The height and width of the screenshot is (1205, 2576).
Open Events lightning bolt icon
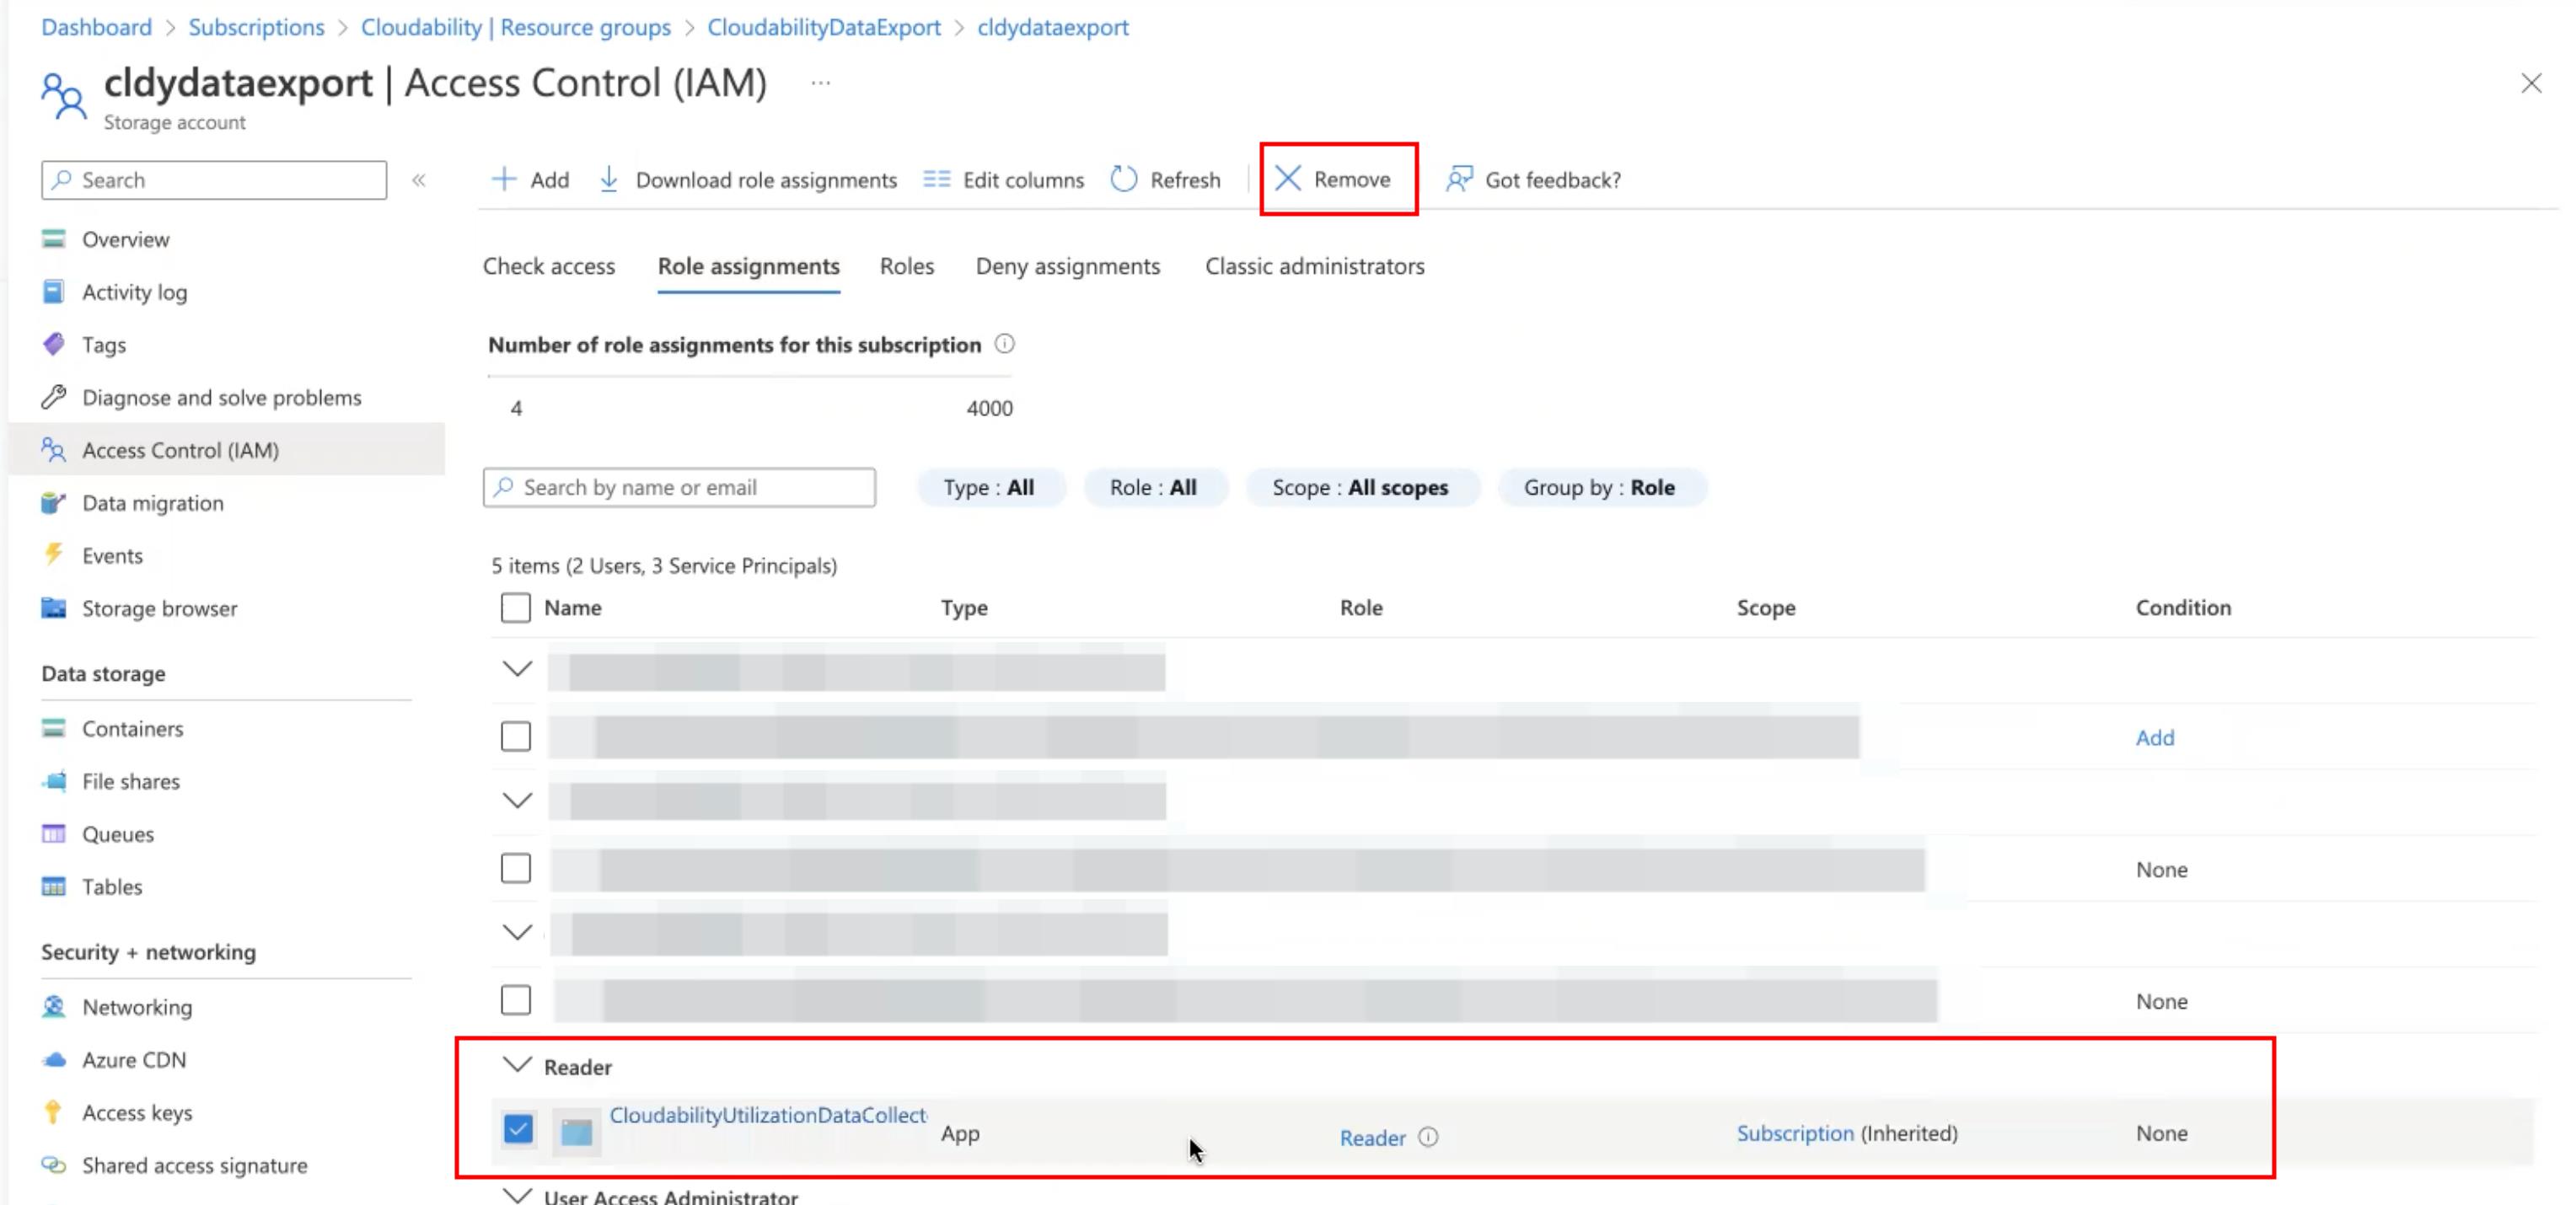point(54,555)
